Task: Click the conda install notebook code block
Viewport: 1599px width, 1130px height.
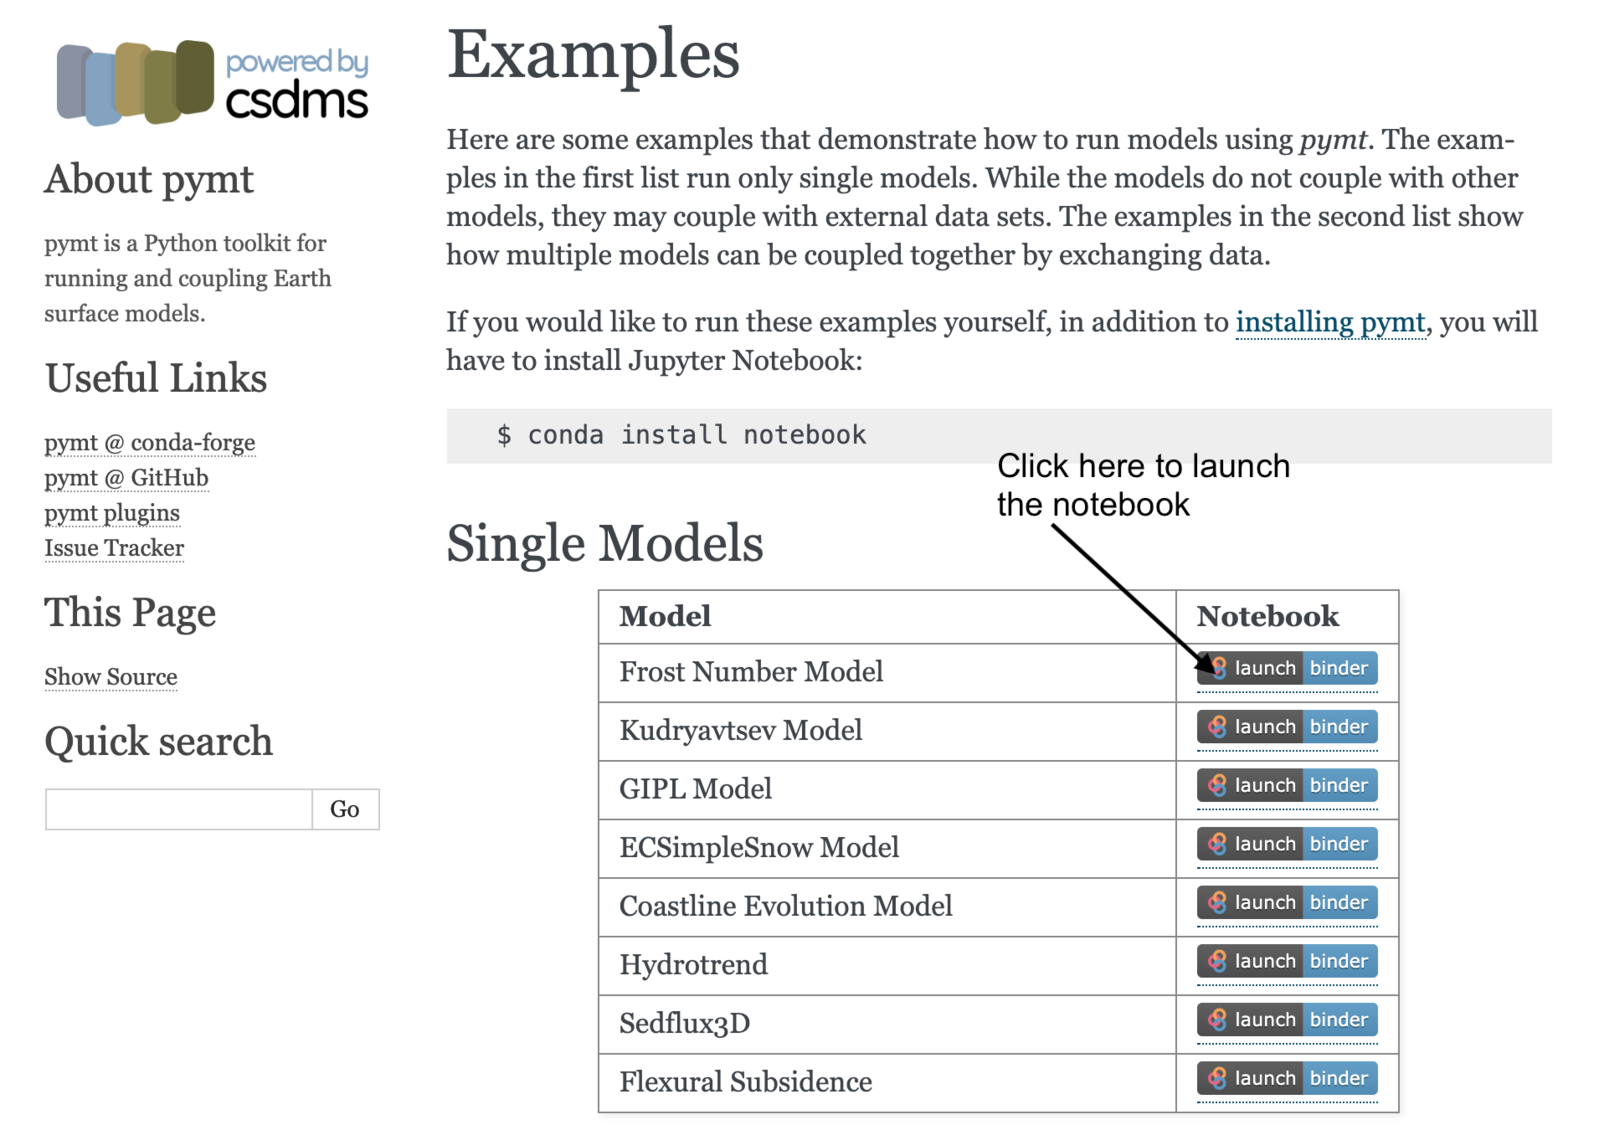Action: coord(999,435)
